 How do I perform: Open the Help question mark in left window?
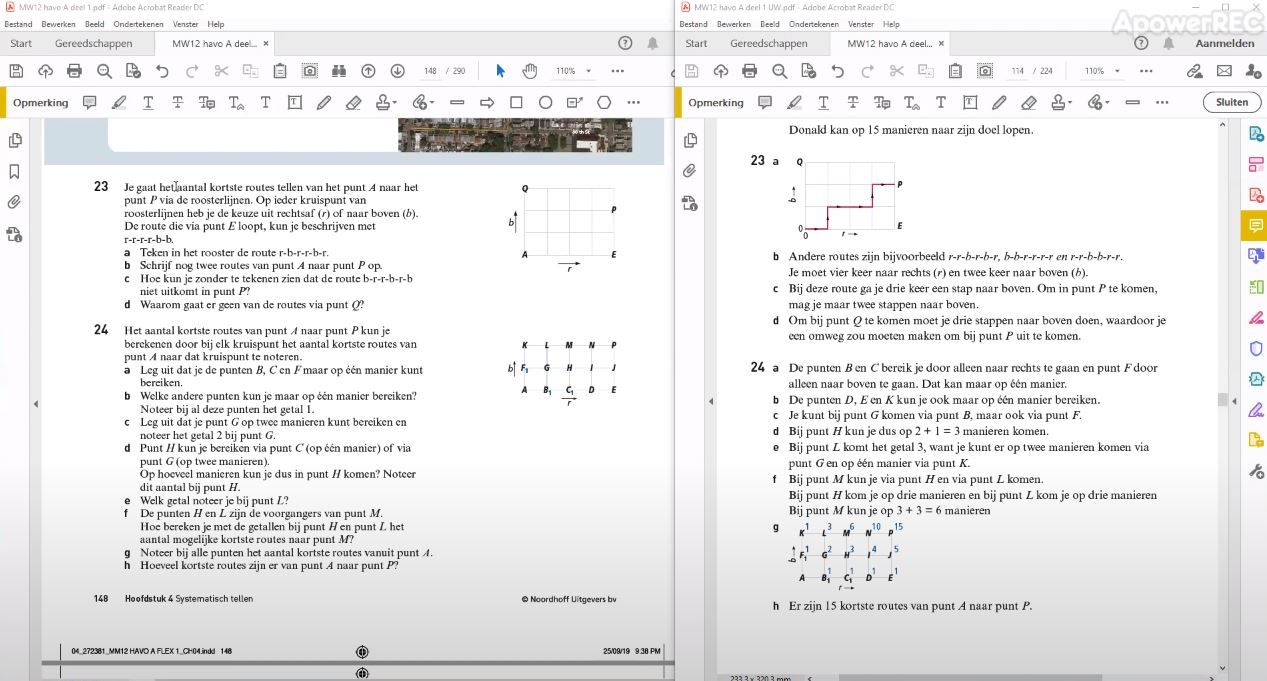pyautogui.click(x=625, y=43)
